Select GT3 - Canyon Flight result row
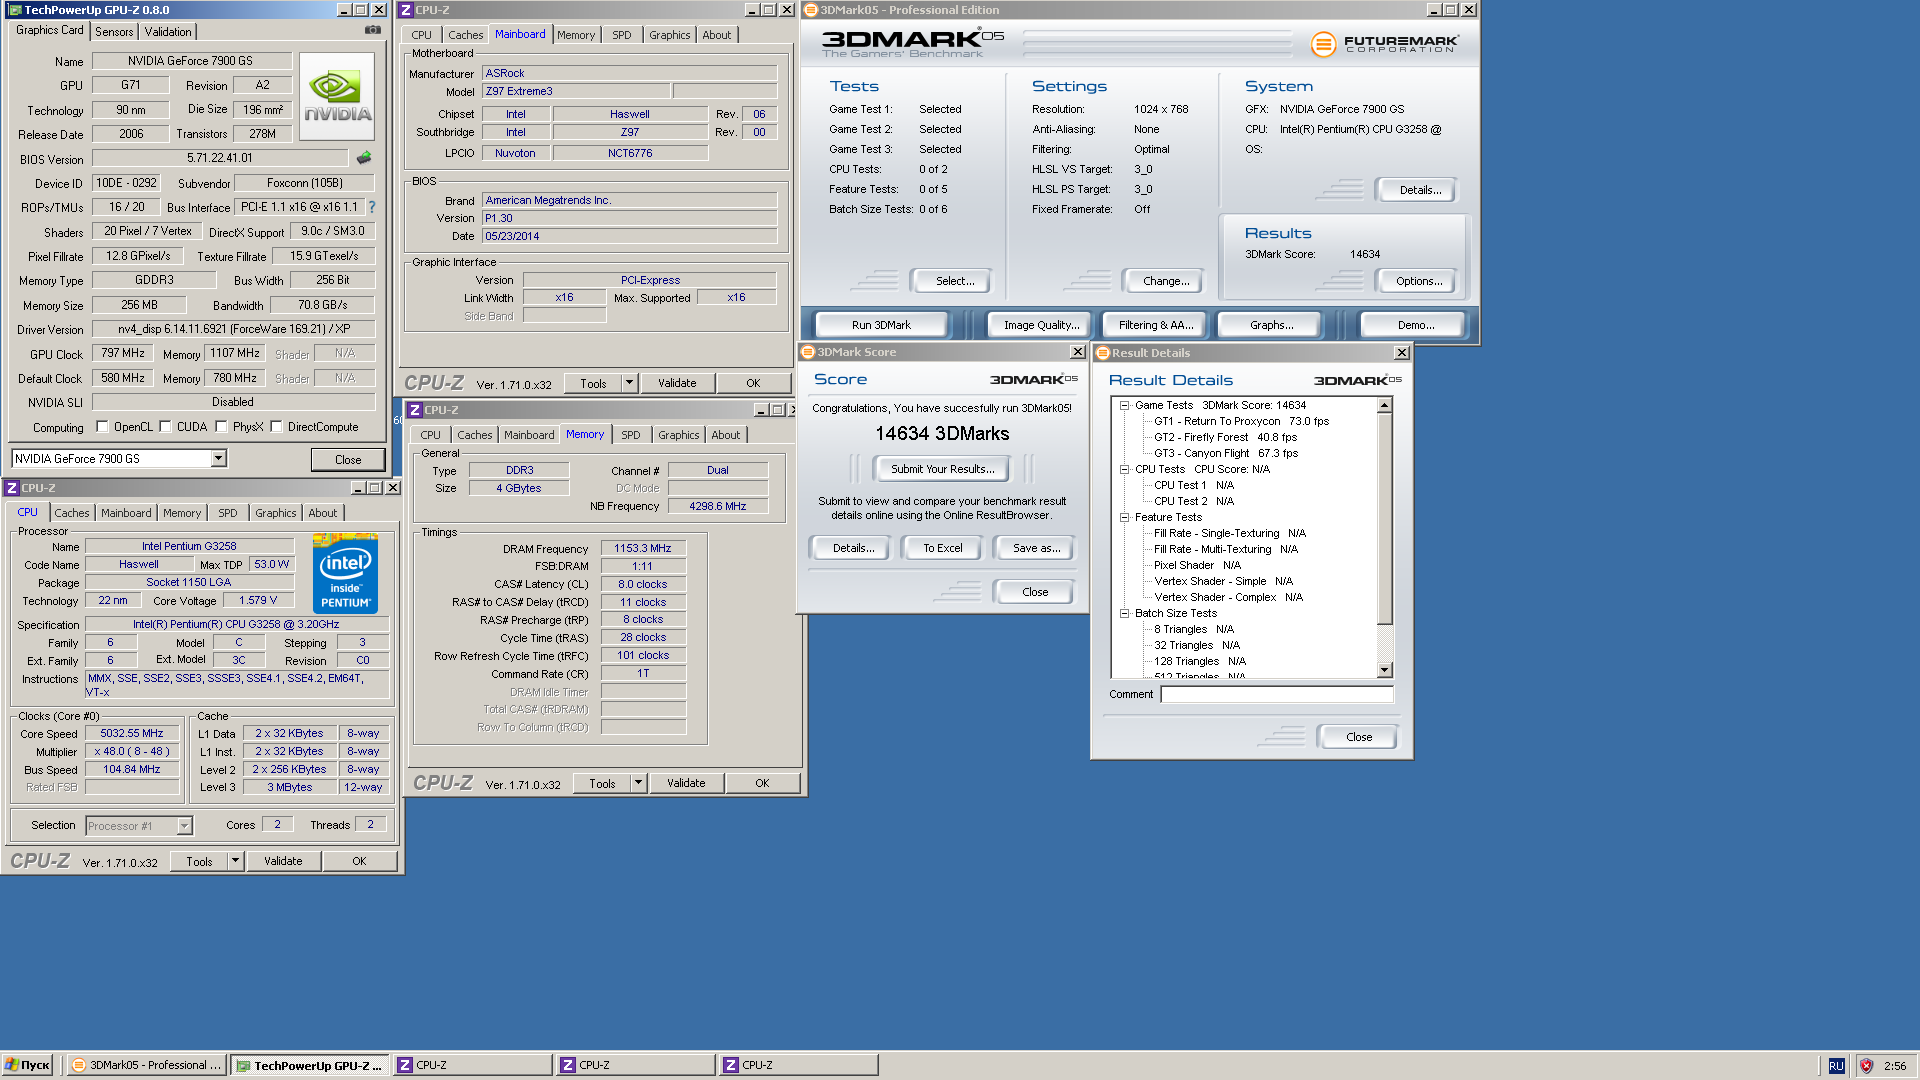 tap(1225, 453)
